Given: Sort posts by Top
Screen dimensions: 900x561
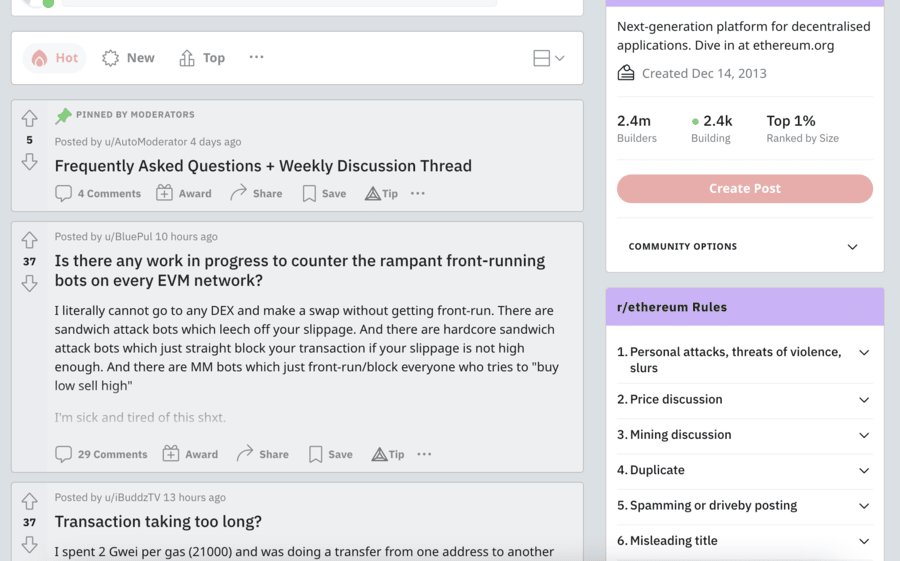Looking at the screenshot, I should 202,58.
